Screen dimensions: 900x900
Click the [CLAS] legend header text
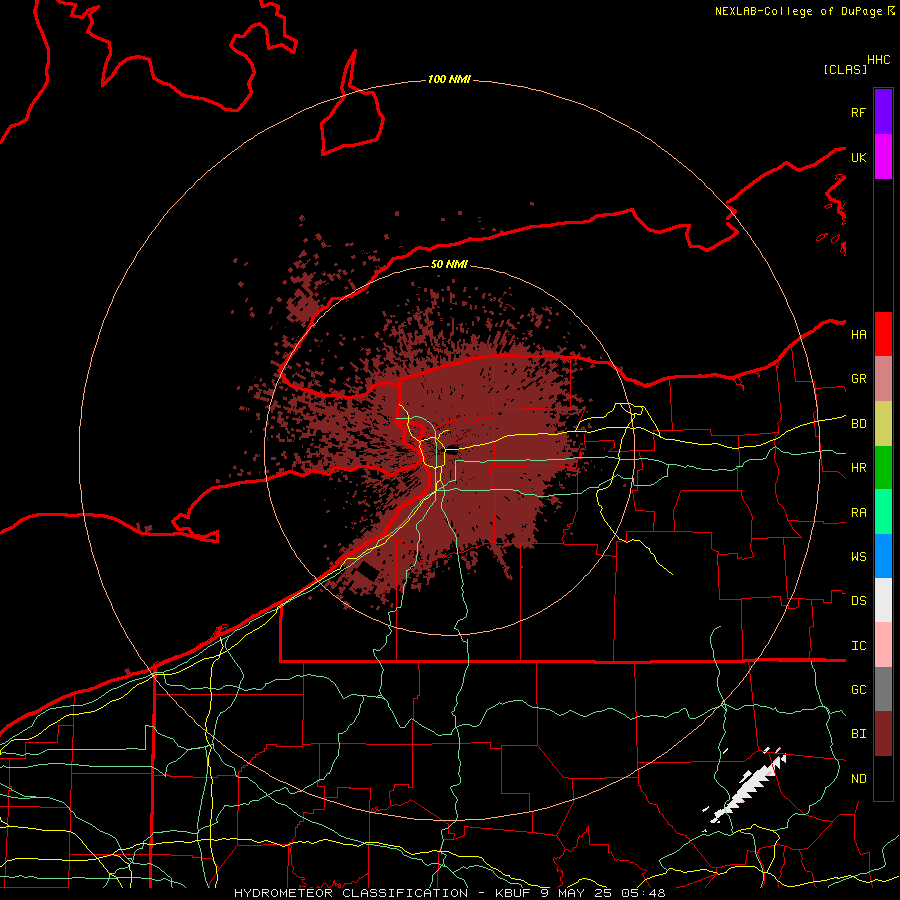845,69
